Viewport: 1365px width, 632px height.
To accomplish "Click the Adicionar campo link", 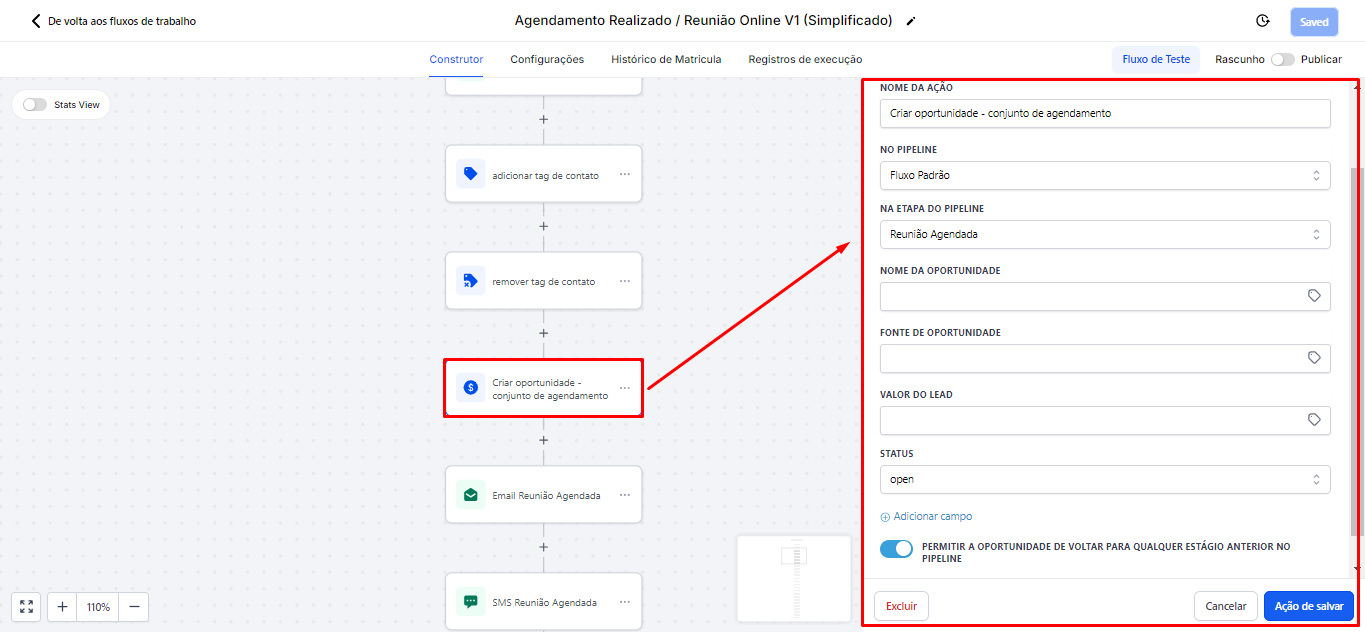I will pyautogui.click(x=926, y=517).
